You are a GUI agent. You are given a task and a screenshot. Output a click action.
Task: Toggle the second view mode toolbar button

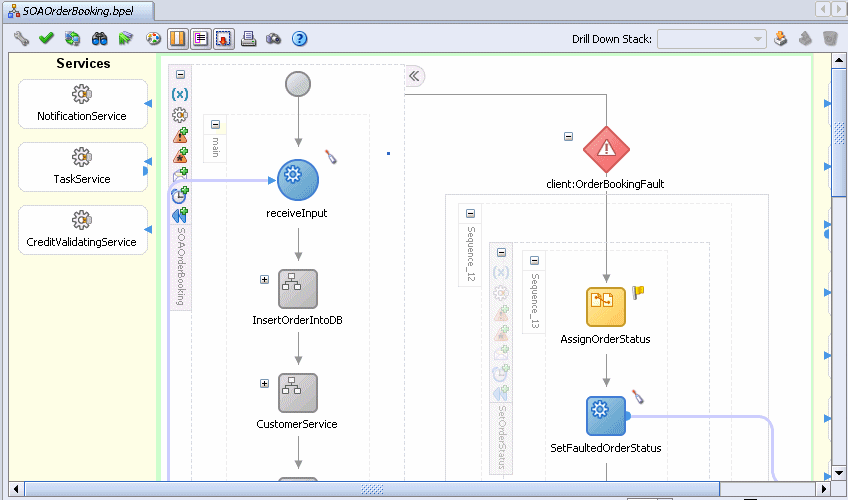[x=201, y=38]
